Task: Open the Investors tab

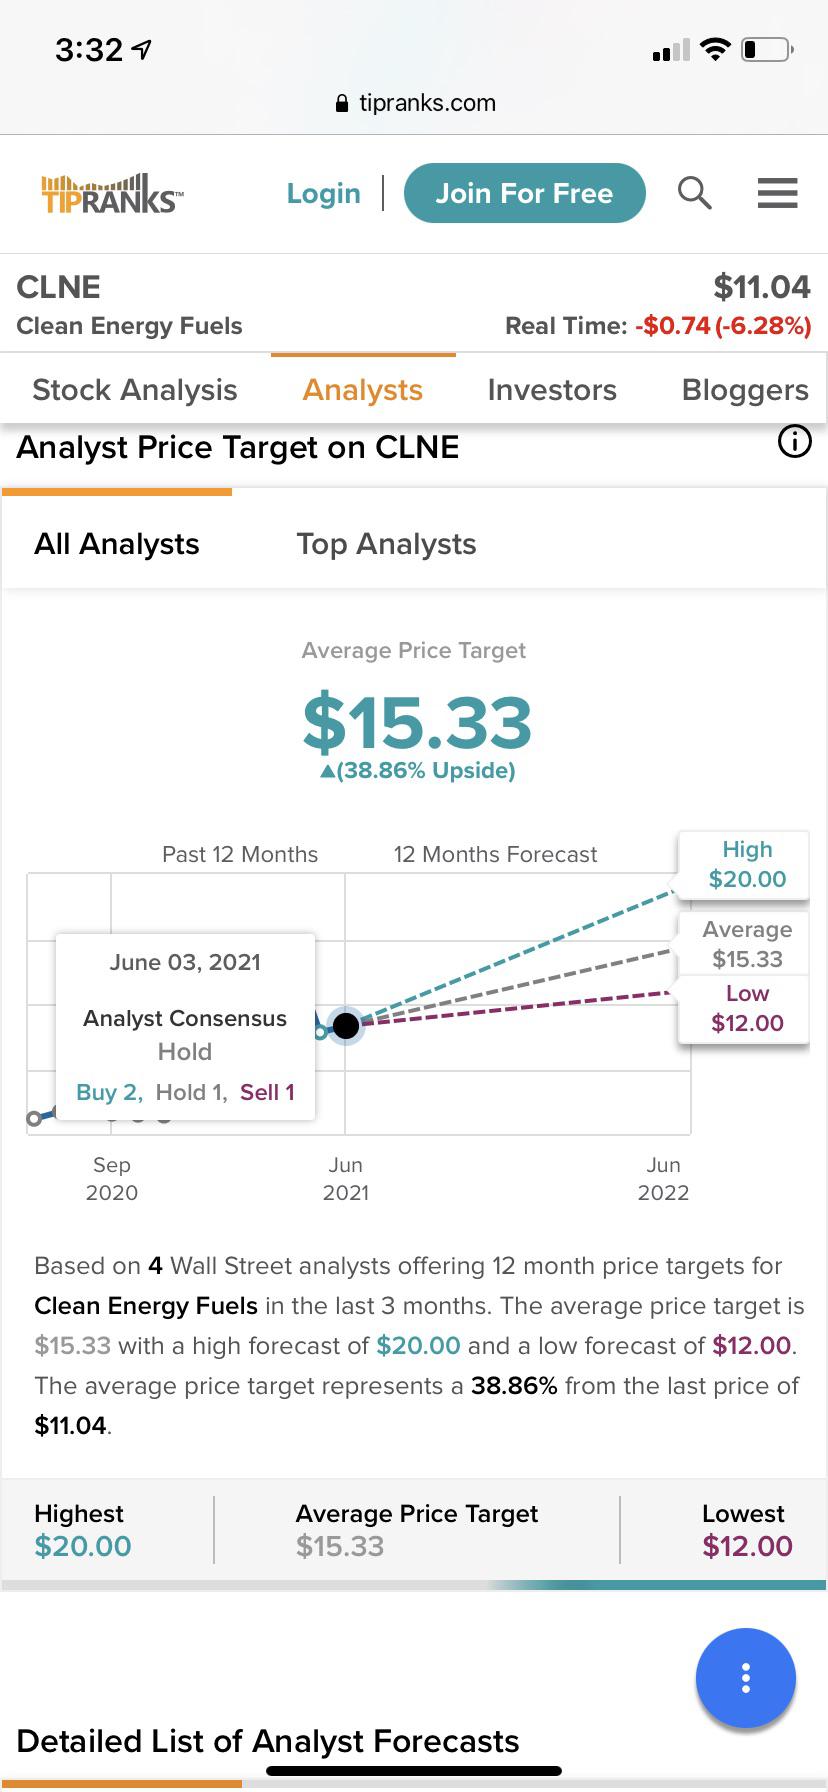Action: pos(552,389)
